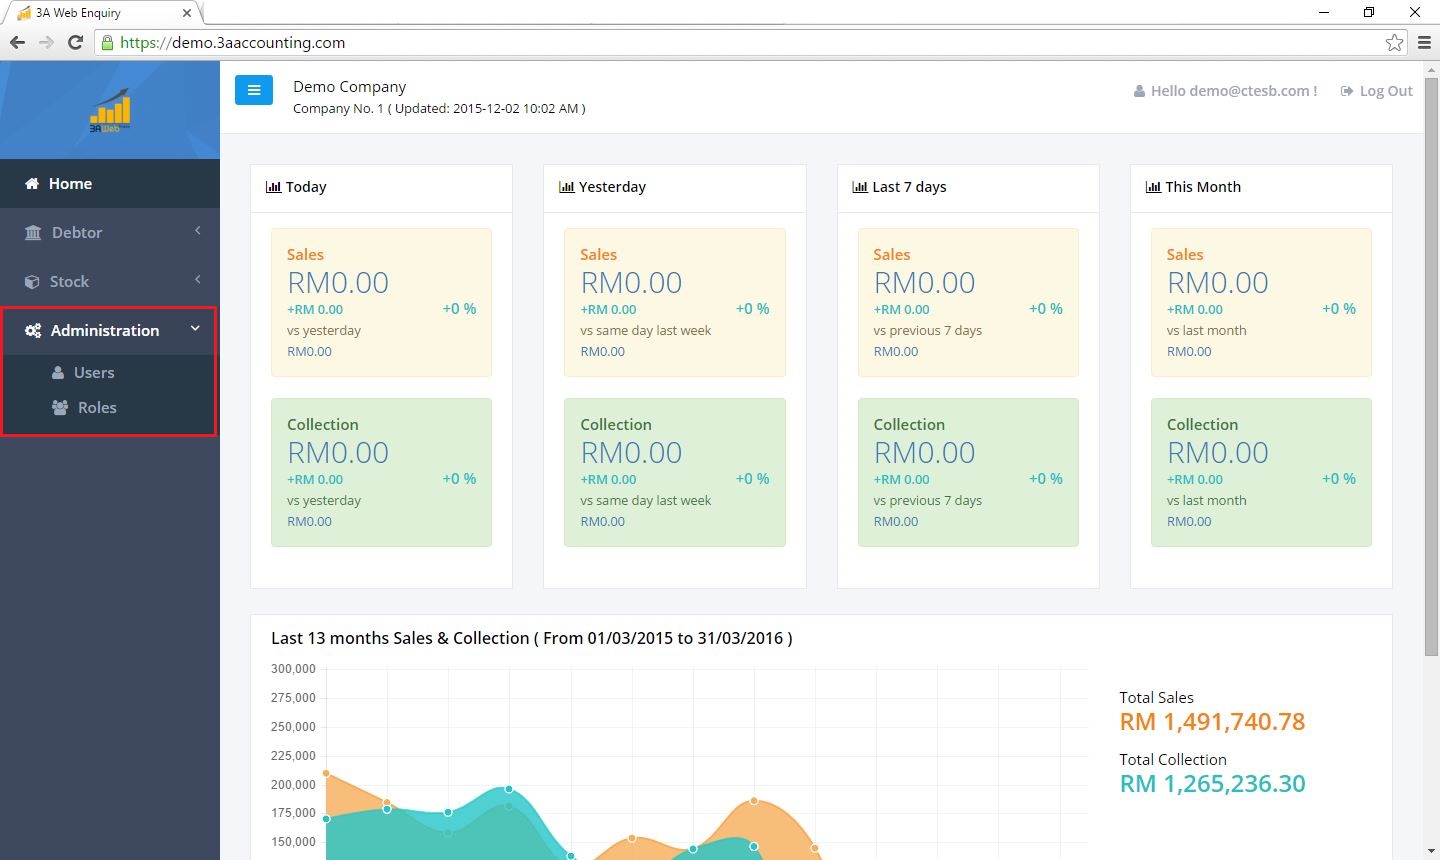Click the secure padlock icon in address bar
This screenshot has height=860, width=1440.
107,43
